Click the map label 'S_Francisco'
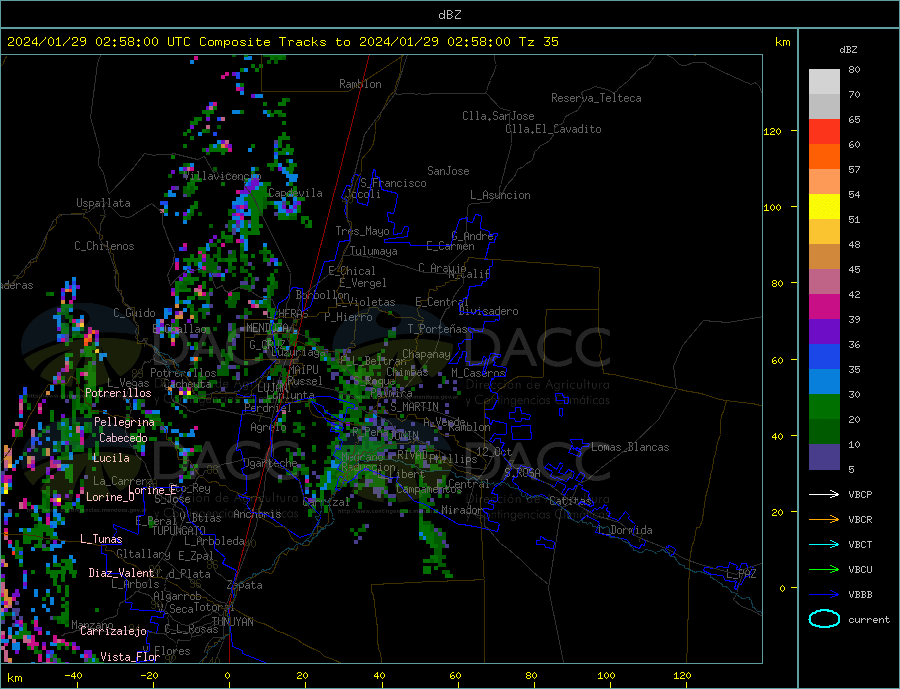Image resolution: width=900 pixels, height=689 pixels. (393, 183)
